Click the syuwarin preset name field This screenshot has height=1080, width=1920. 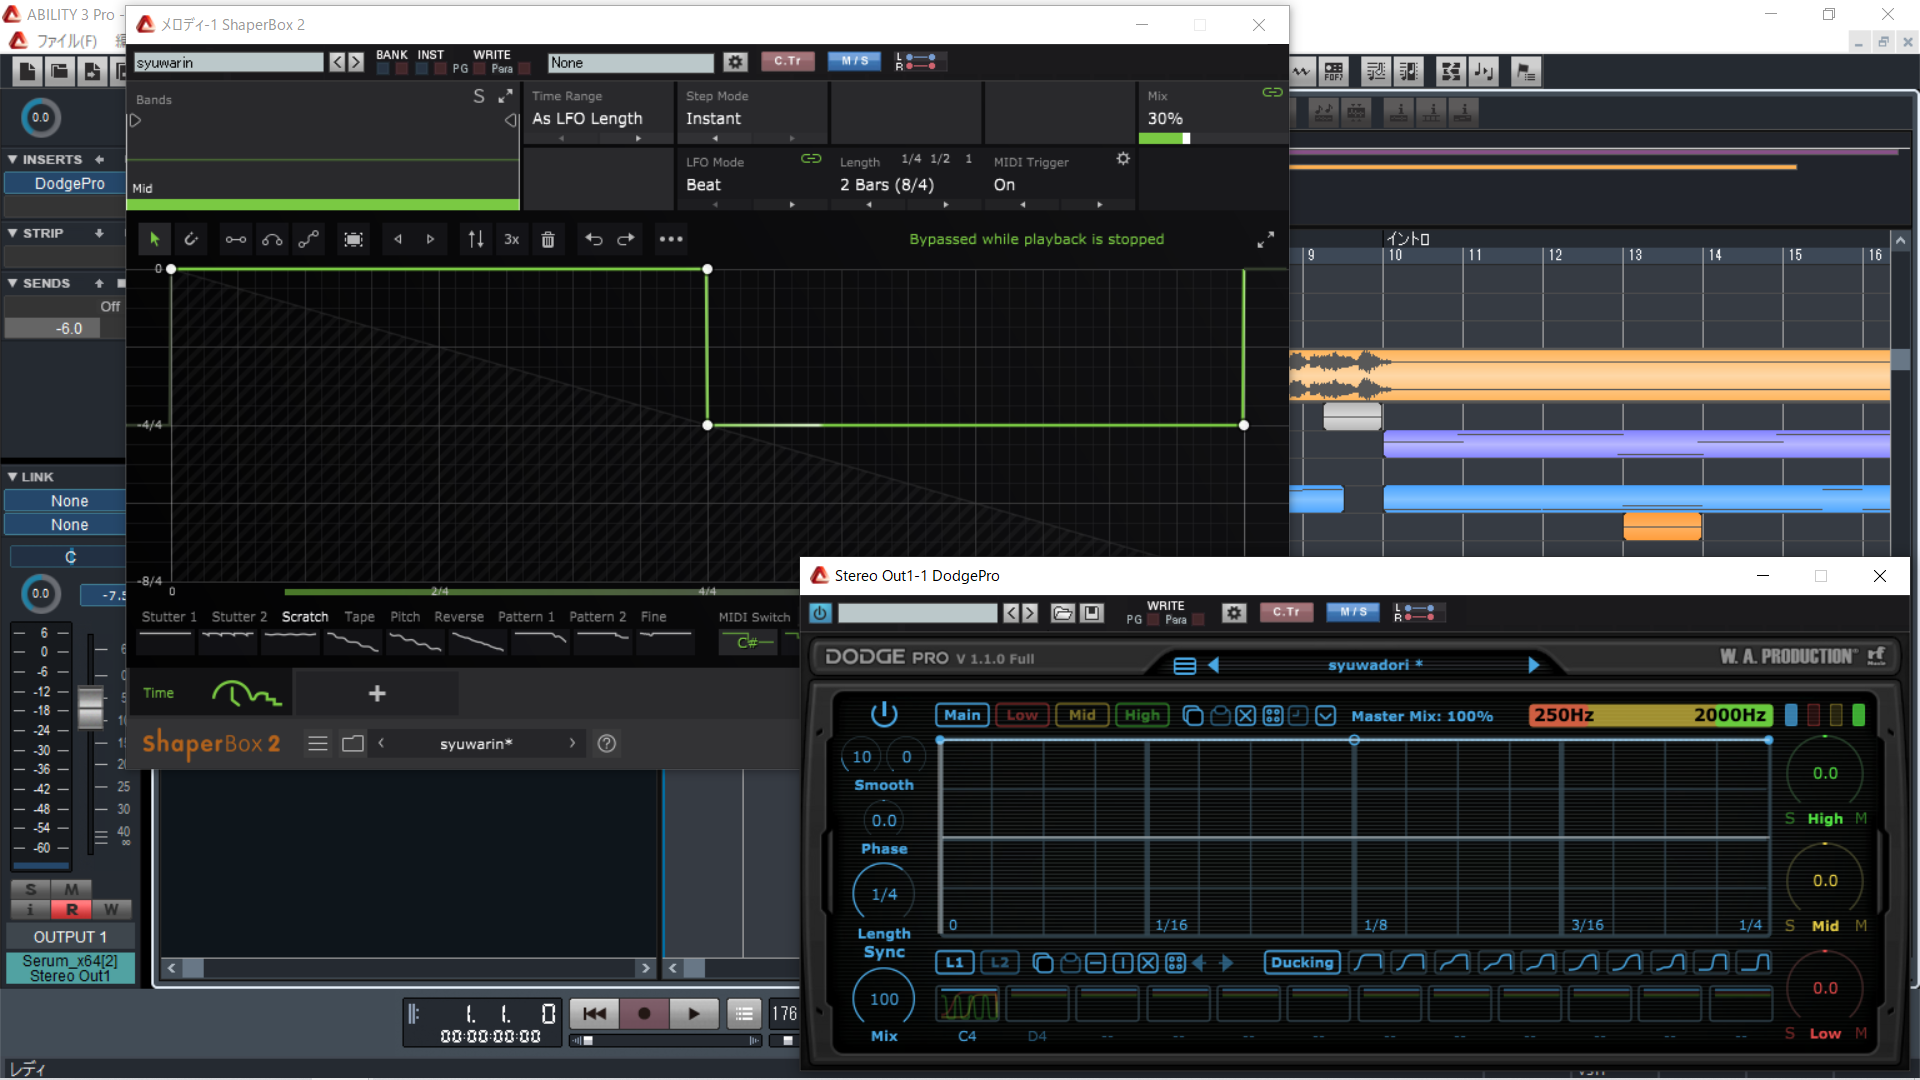pos(229,63)
